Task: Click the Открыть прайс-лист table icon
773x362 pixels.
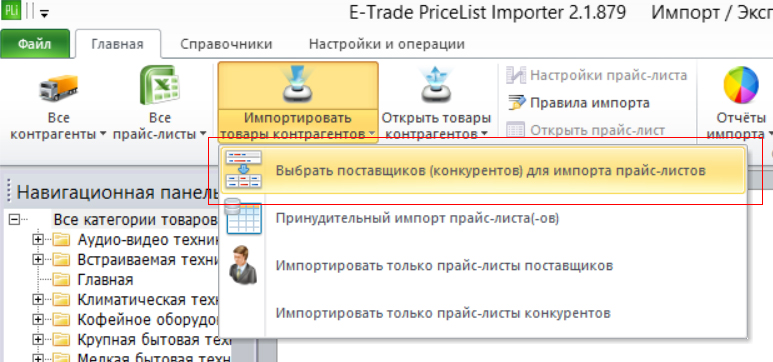Action: tap(516, 131)
